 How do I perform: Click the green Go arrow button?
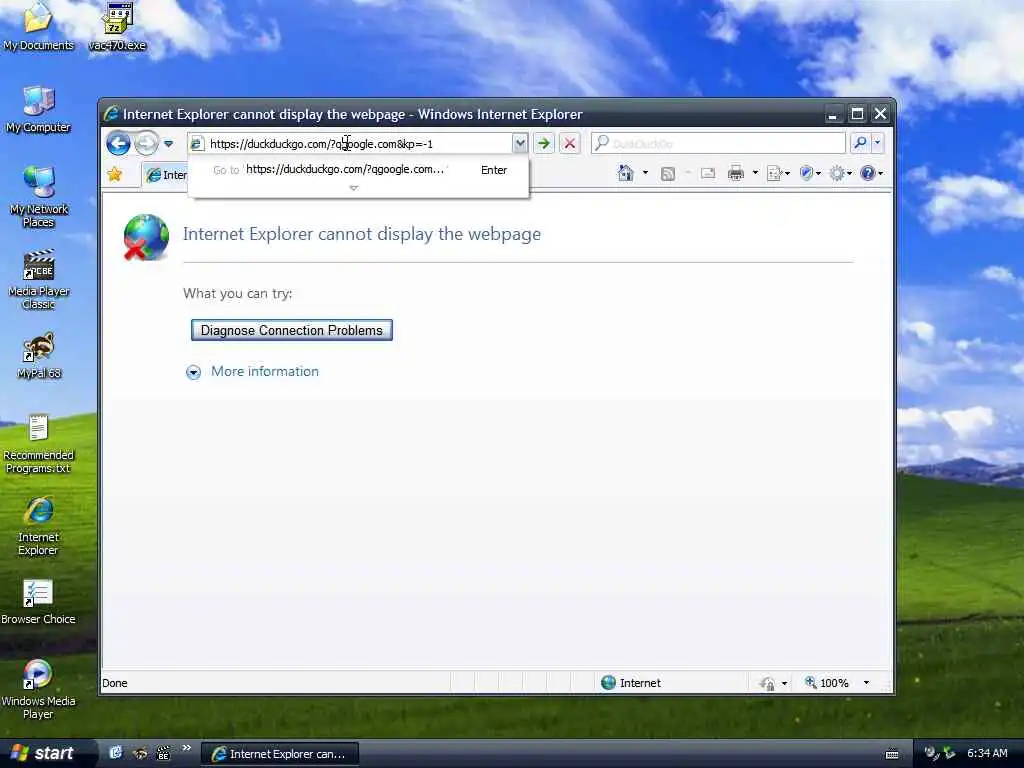click(543, 144)
